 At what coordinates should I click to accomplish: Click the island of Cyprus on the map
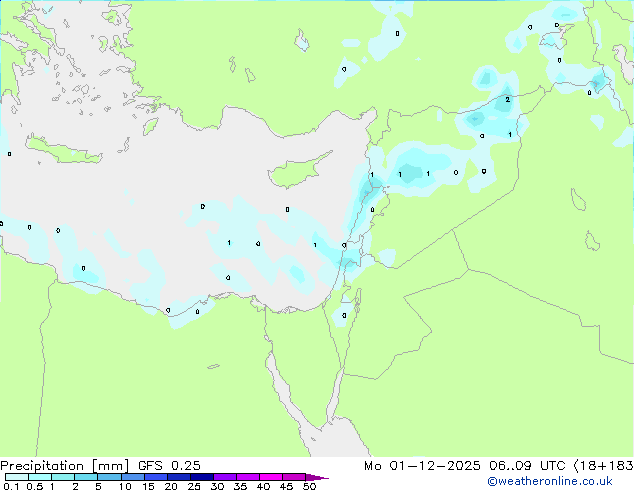click(296, 171)
